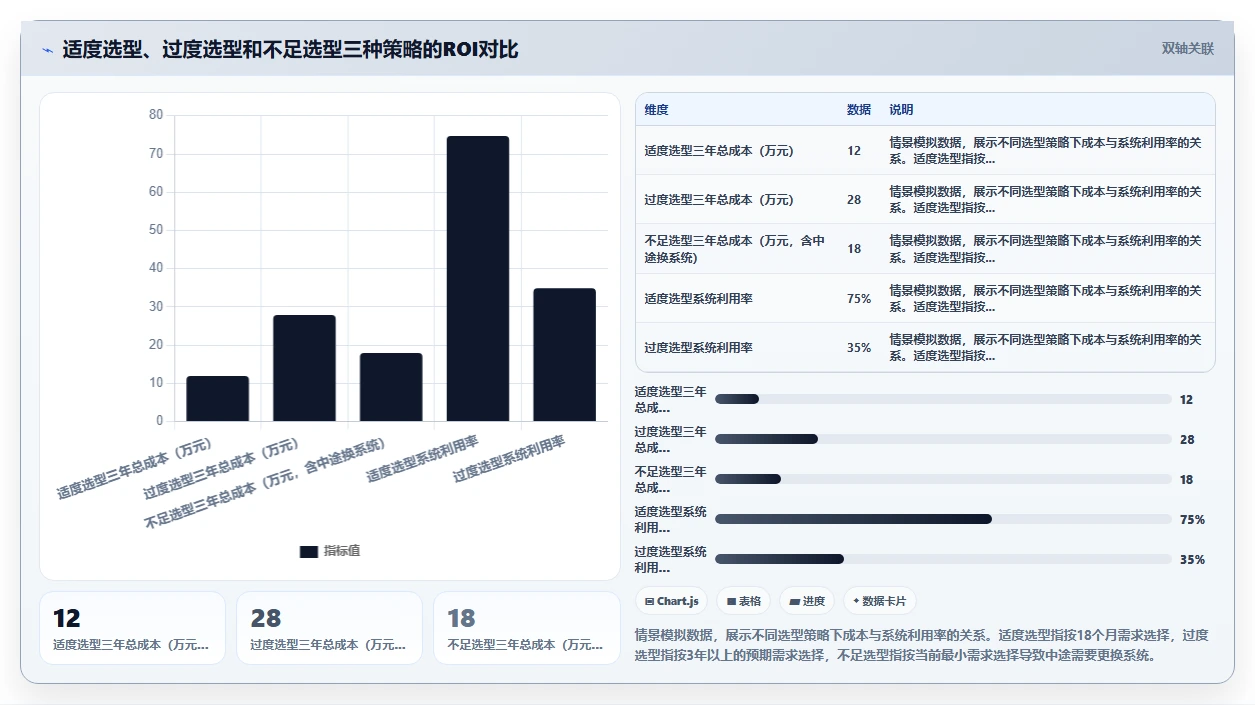Select the 双轴关联 label in header

(1188, 48)
